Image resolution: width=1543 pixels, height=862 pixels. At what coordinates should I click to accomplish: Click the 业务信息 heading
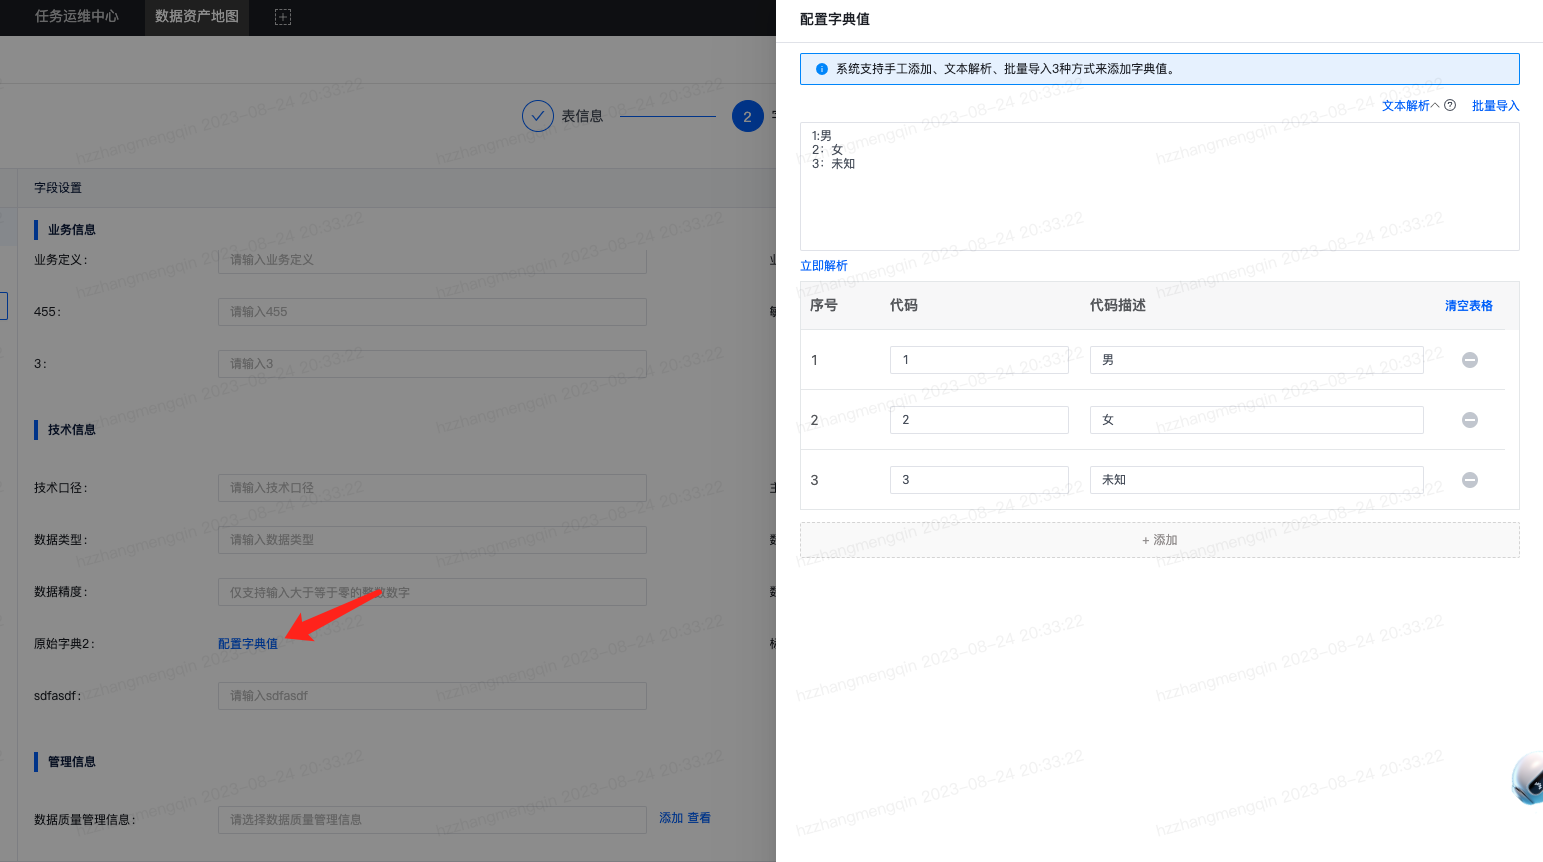[x=72, y=230]
